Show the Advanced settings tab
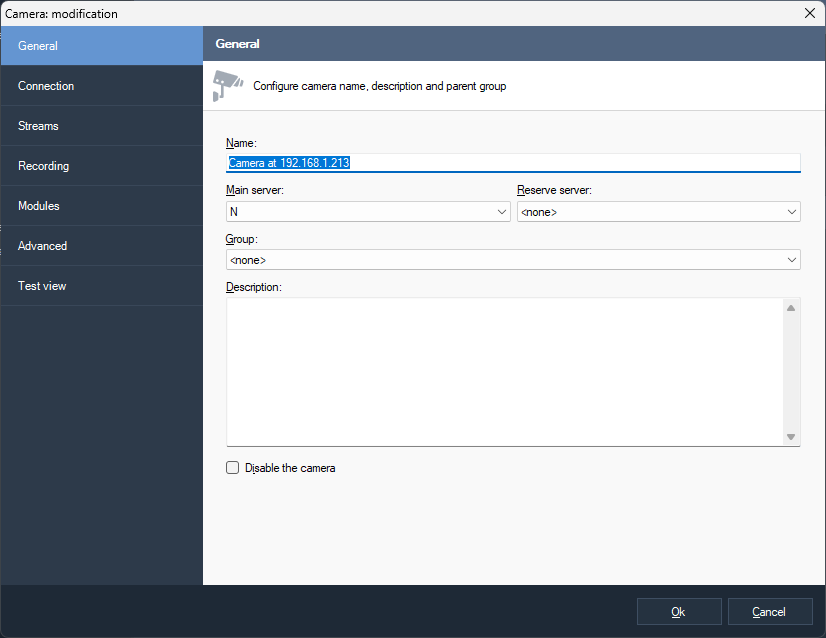 [101, 246]
